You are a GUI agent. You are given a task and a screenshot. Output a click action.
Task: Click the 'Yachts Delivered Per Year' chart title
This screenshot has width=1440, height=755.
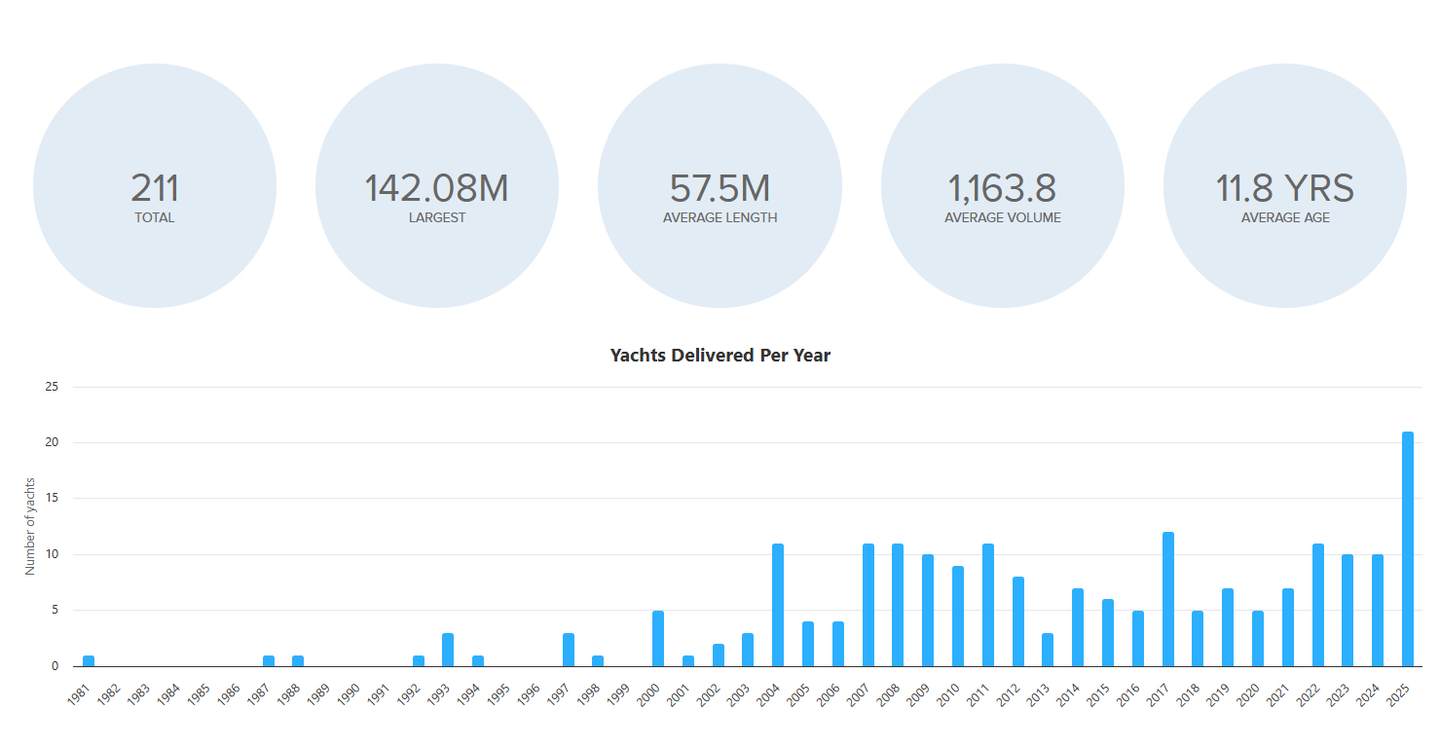coord(720,355)
